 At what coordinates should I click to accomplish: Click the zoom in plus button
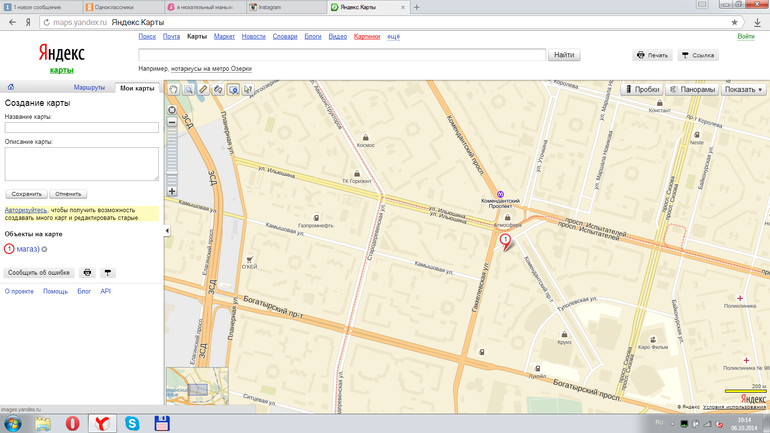click(x=172, y=191)
